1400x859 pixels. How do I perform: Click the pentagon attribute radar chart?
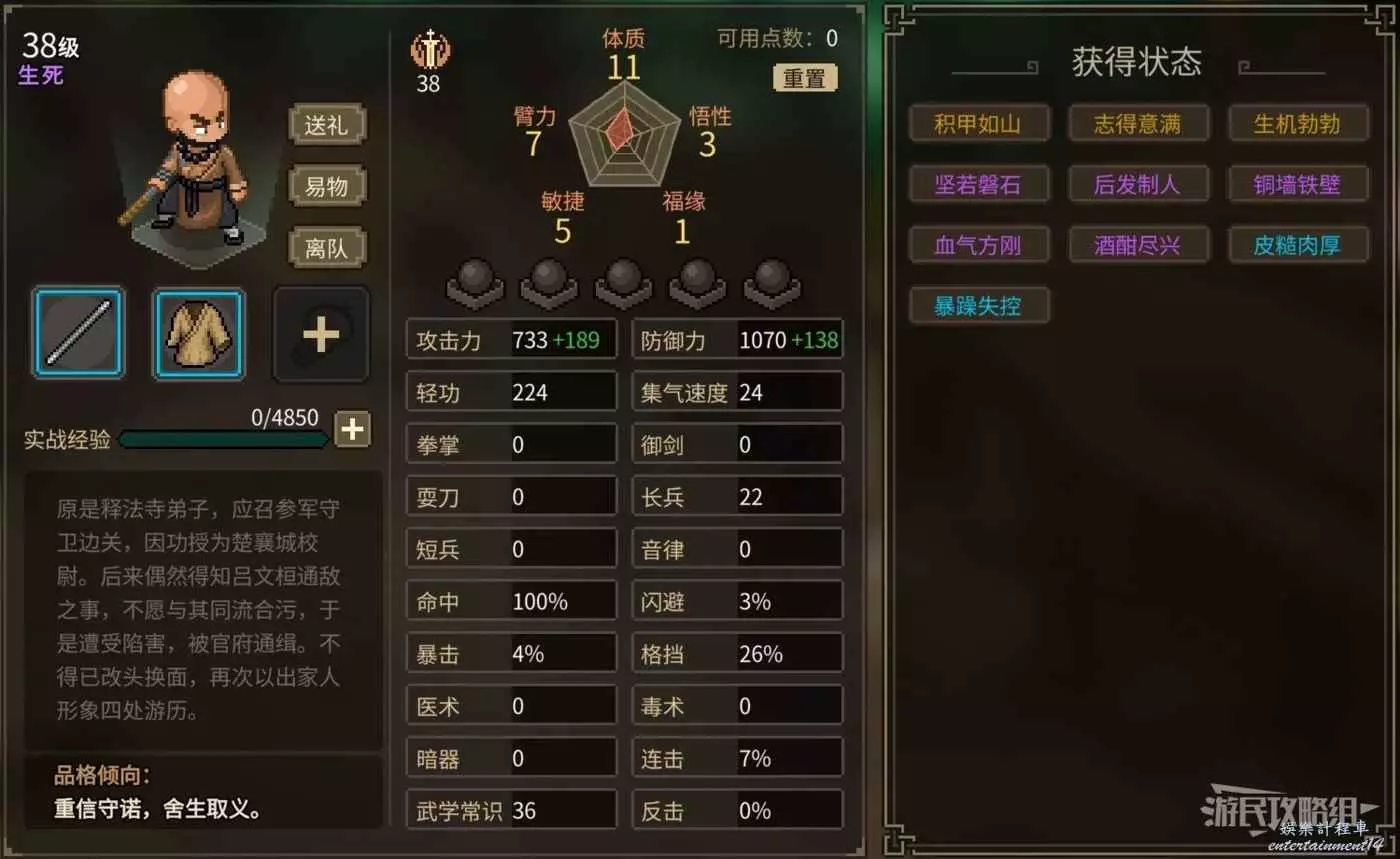623,134
